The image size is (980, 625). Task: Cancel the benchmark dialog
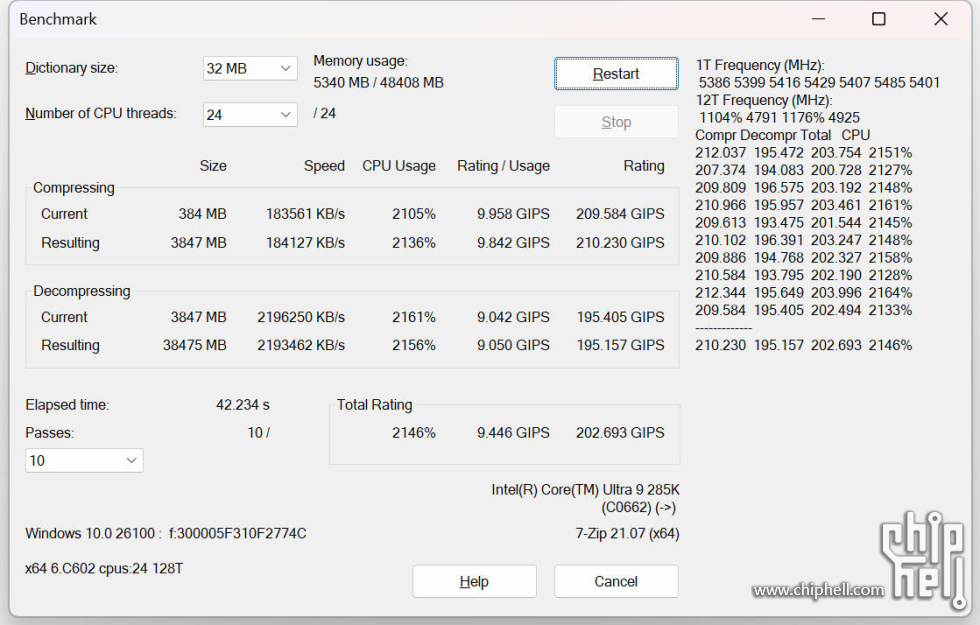(616, 581)
